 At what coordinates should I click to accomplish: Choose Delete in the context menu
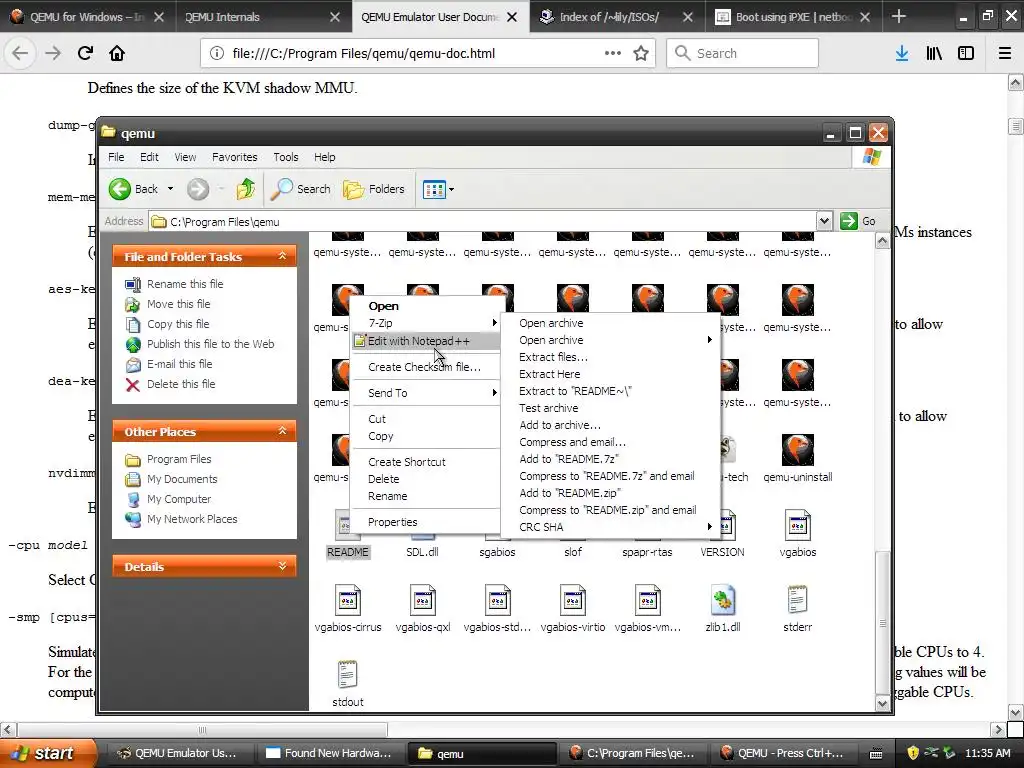[x=425, y=479]
